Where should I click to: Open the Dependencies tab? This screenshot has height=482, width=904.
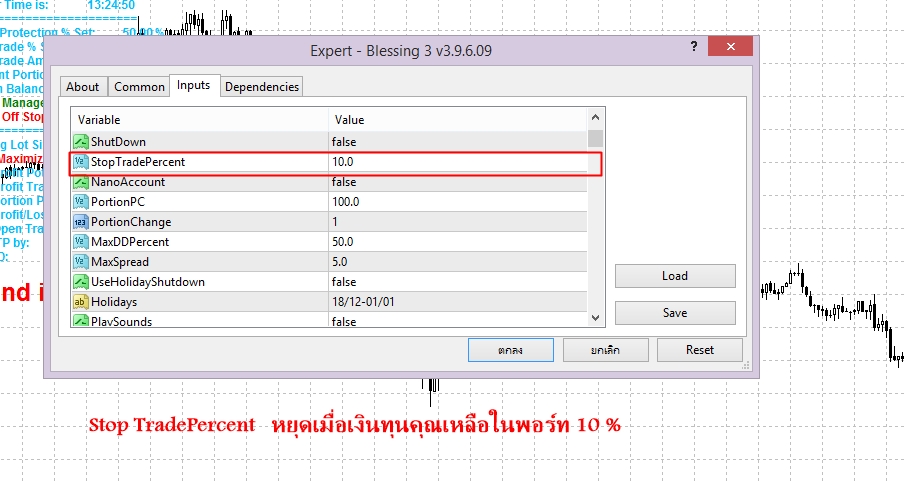tap(262, 86)
